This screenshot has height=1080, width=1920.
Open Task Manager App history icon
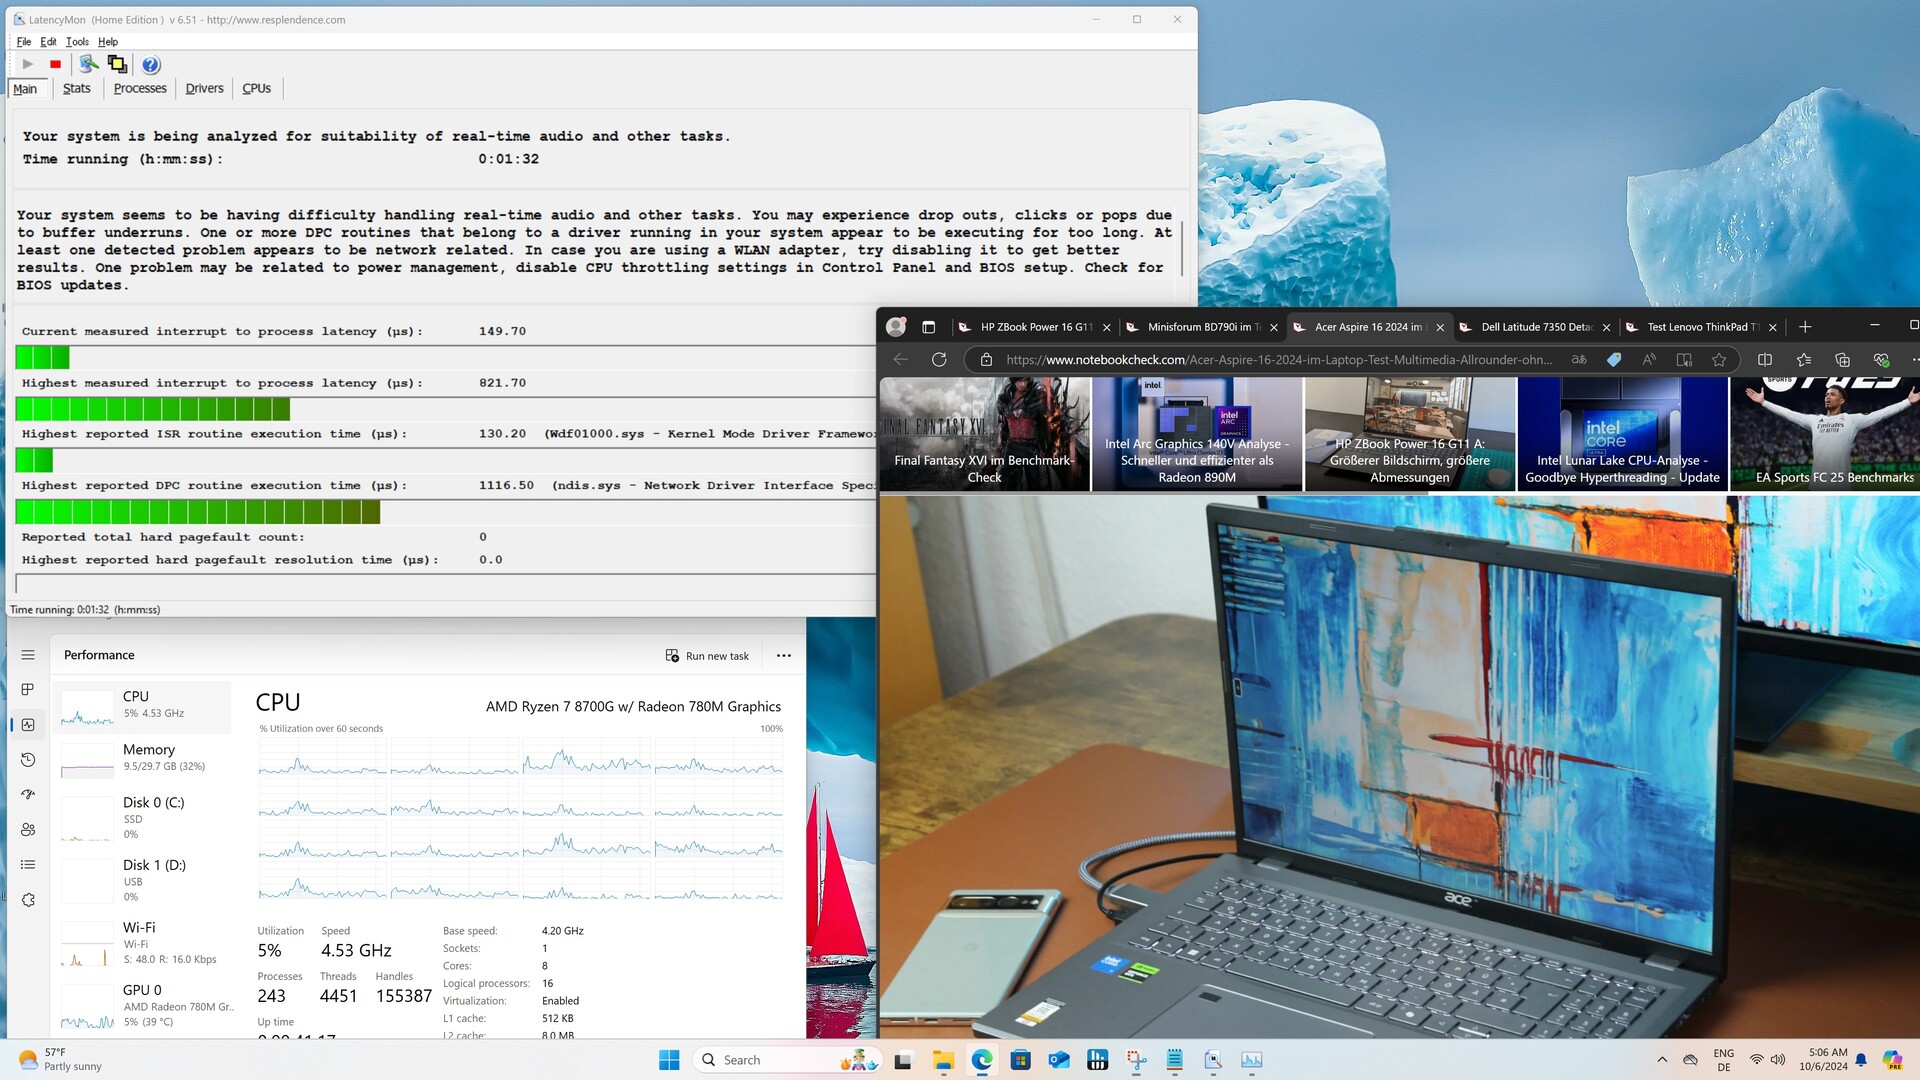tap(28, 760)
